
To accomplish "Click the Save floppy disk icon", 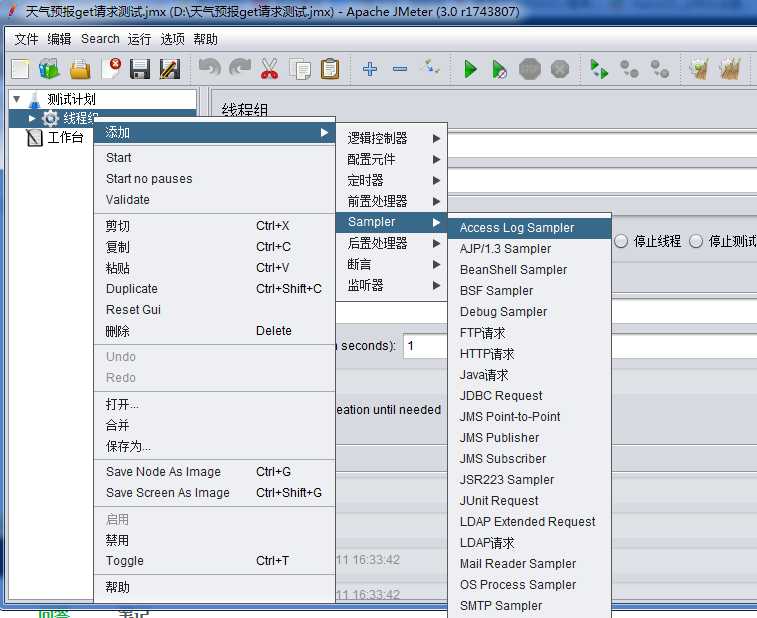I will click(x=140, y=69).
